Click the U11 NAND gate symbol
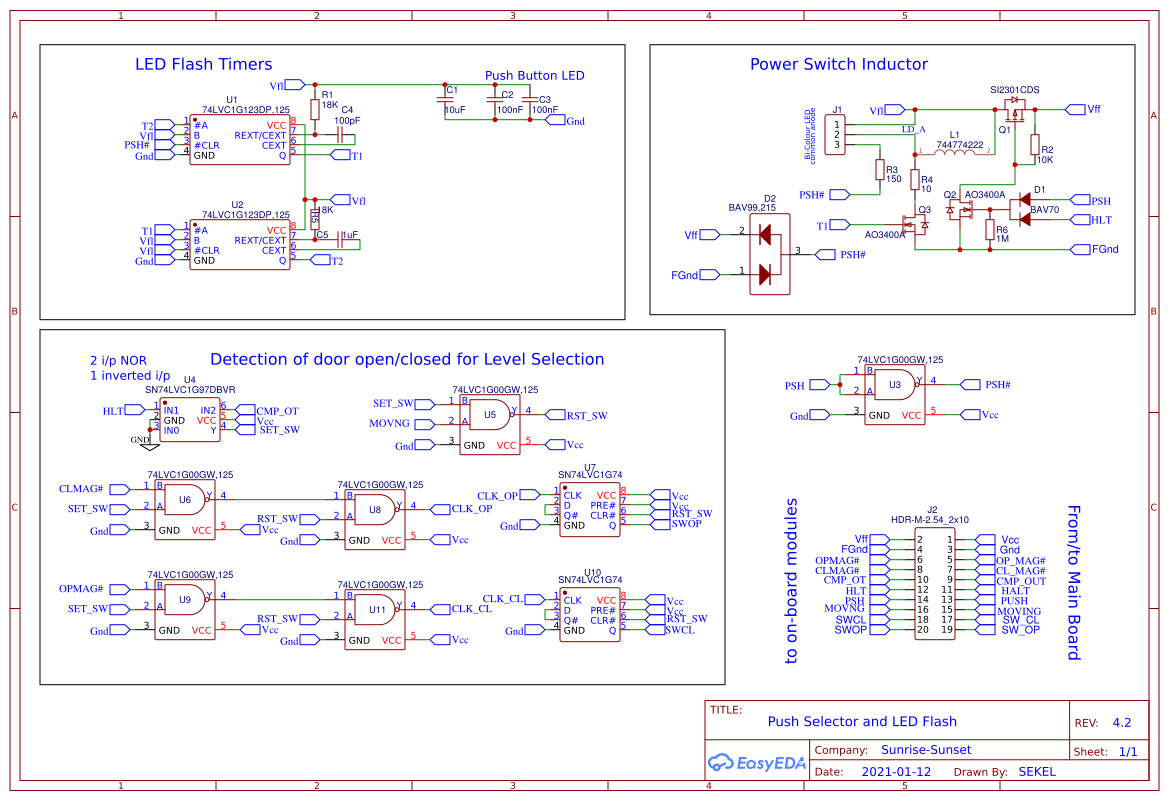 point(375,620)
